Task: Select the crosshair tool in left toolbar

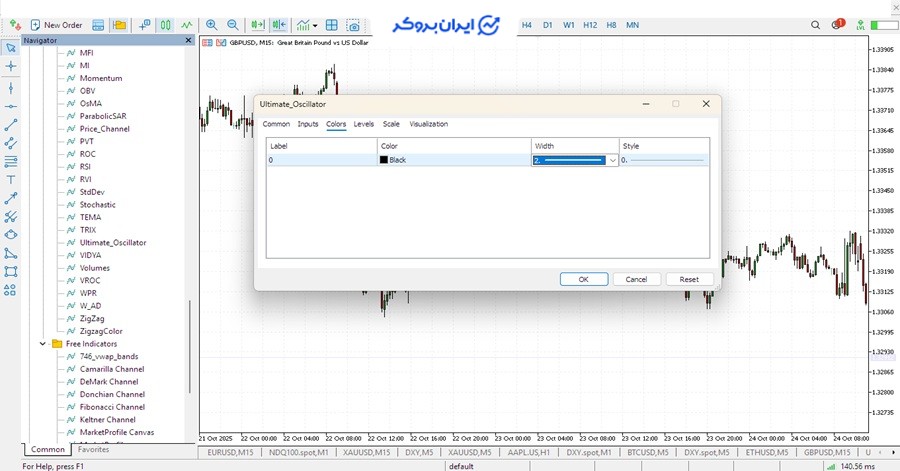Action: point(11,66)
